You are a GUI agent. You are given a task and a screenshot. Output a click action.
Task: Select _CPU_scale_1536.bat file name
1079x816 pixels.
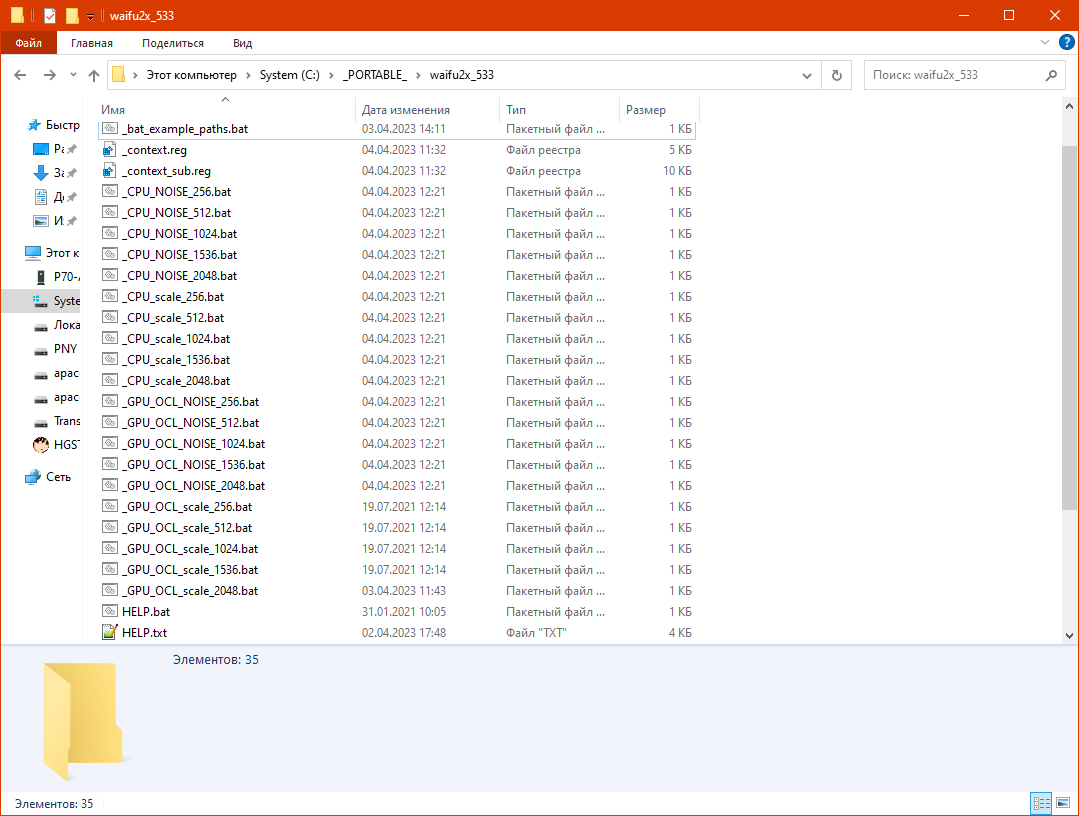176,360
